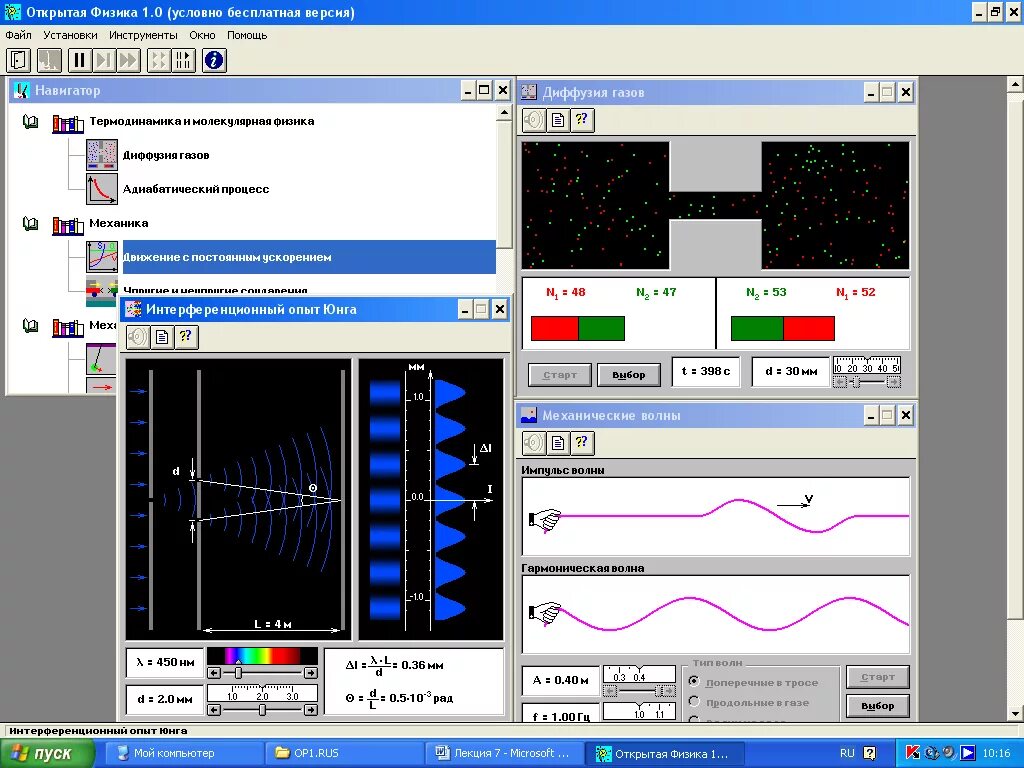Click help icon in Механические волны window
The height and width of the screenshot is (768, 1024).
(582, 443)
